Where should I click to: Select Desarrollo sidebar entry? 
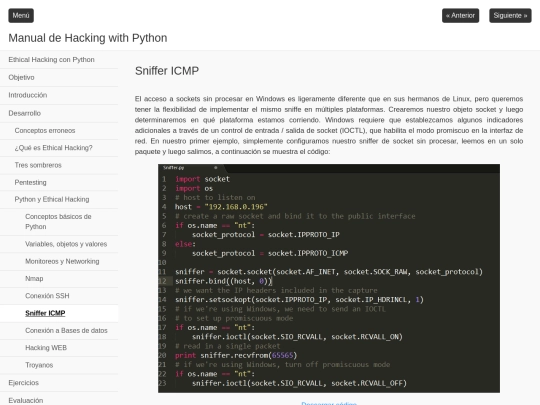coord(24,113)
